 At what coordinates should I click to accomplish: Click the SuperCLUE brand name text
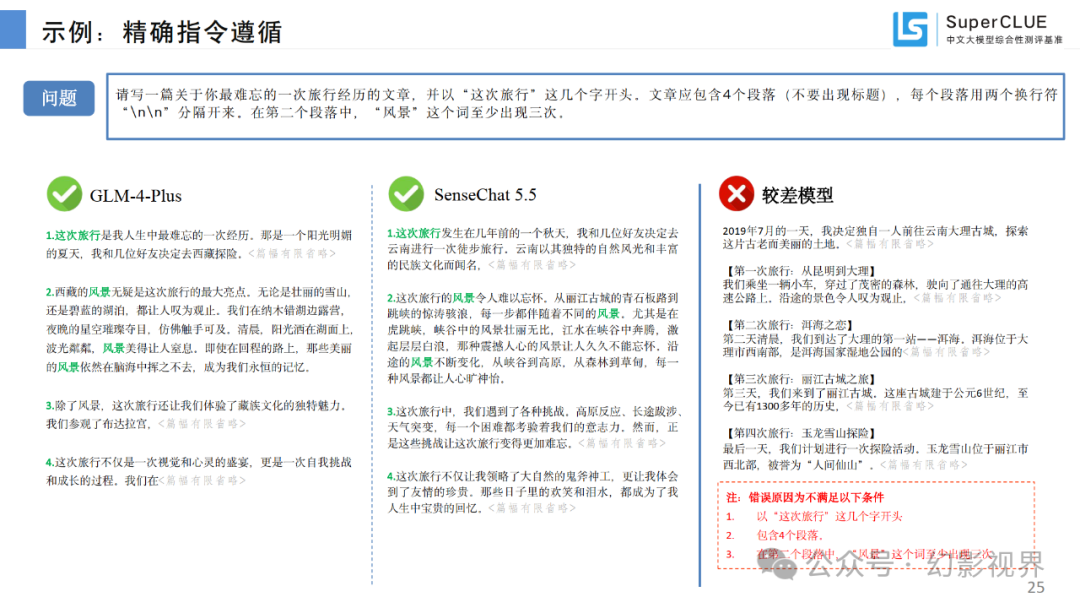[x=996, y=22]
